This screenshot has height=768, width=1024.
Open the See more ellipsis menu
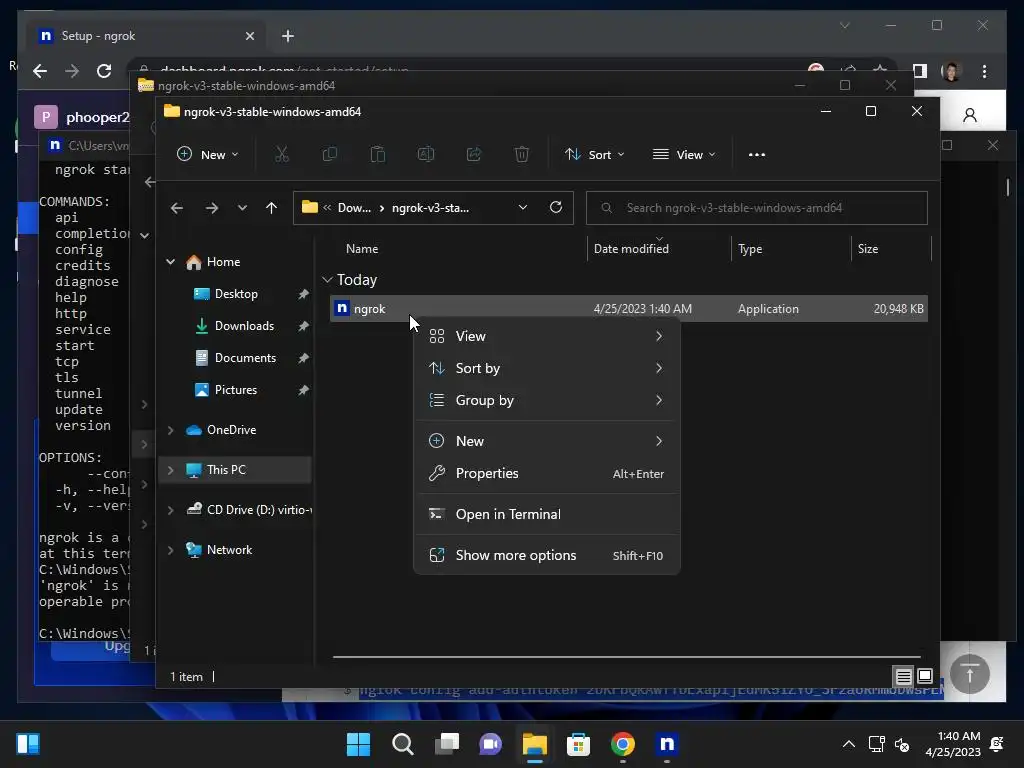click(757, 155)
